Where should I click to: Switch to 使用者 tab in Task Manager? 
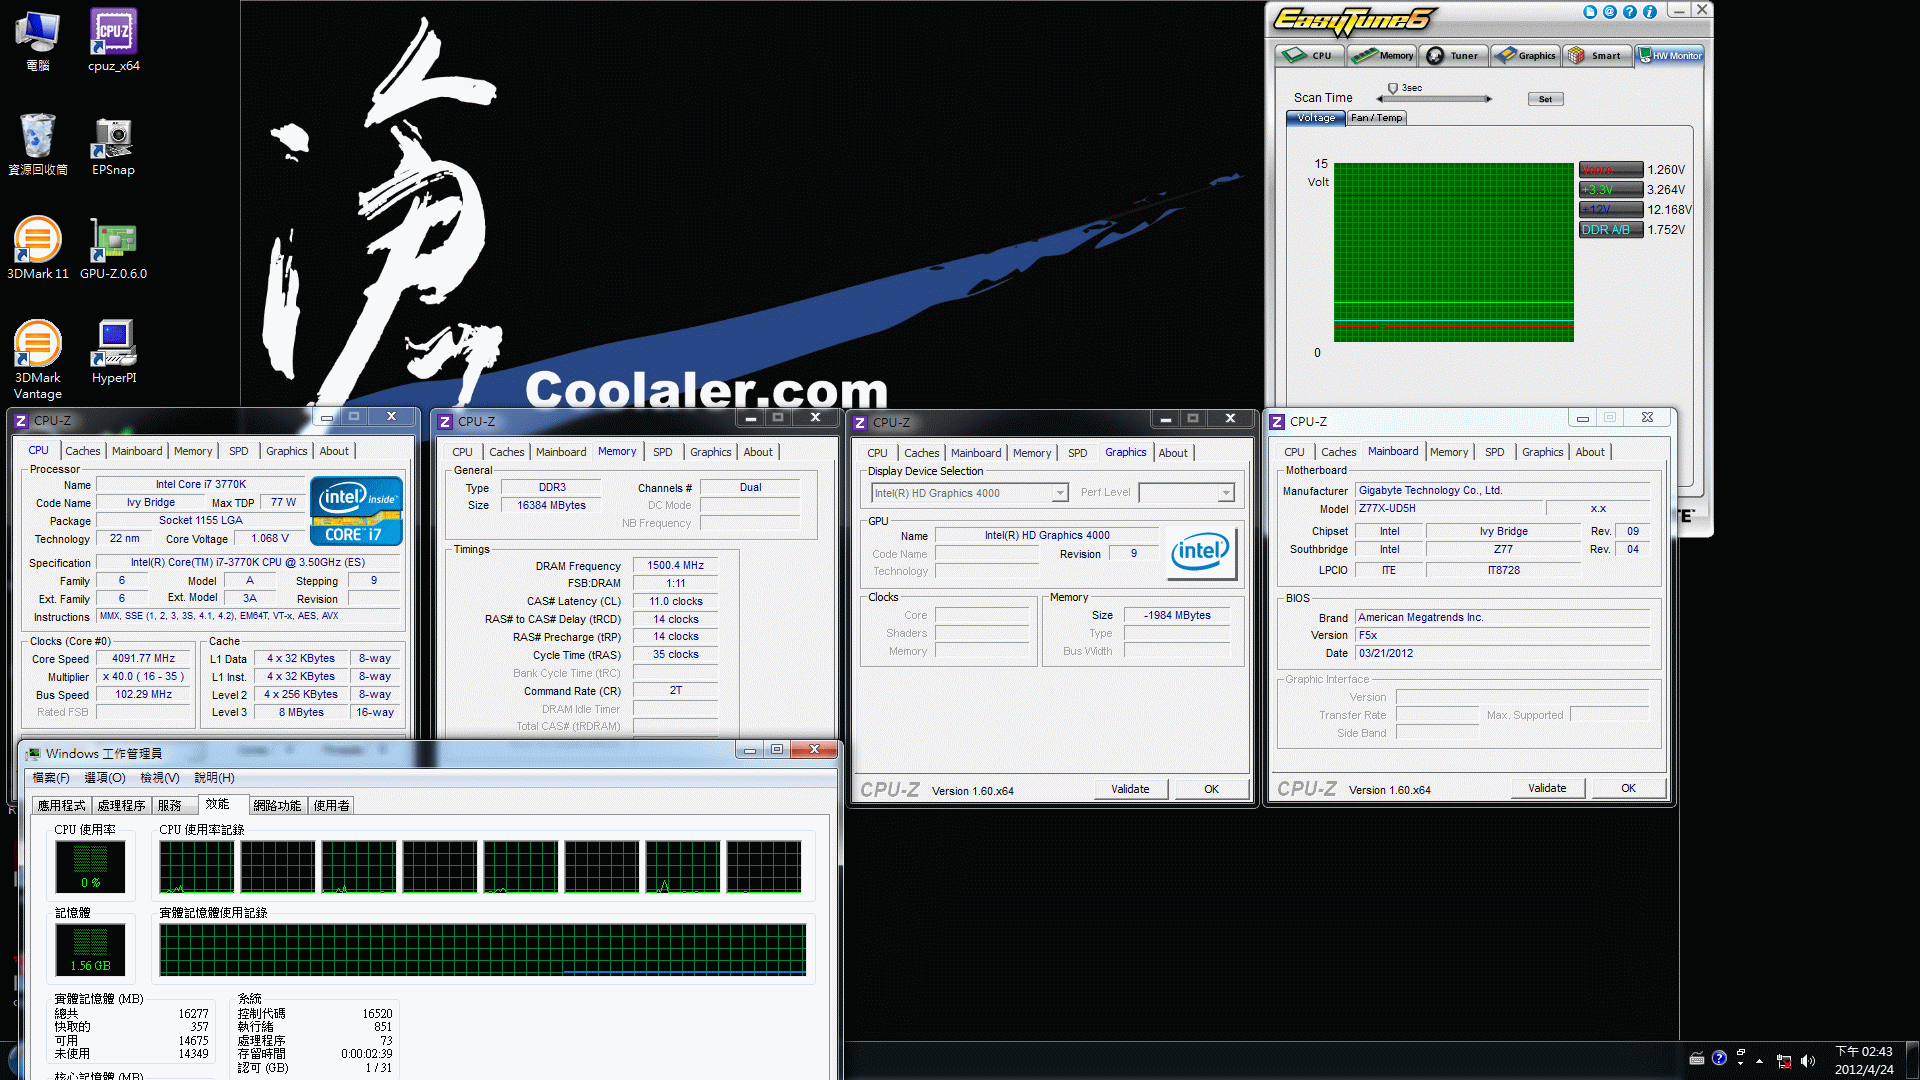click(x=332, y=805)
